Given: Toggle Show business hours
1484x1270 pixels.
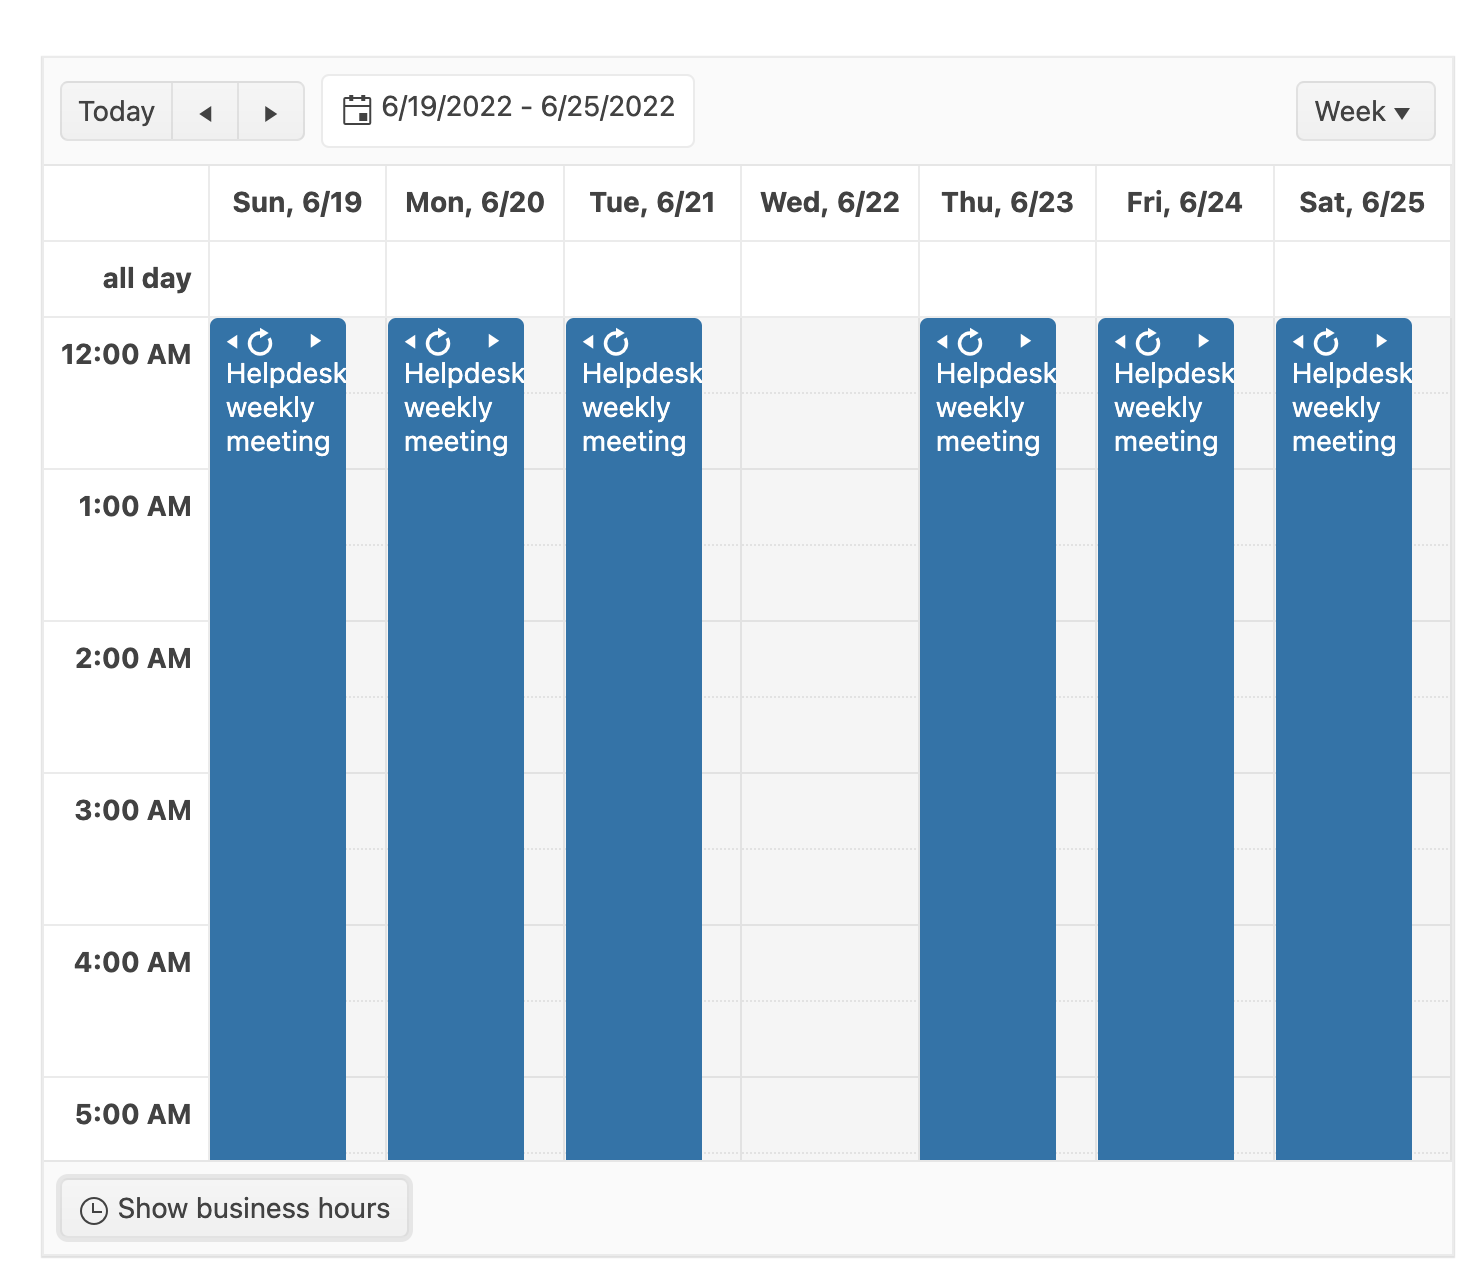Looking at the screenshot, I should pyautogui.click(x=235, y=1209).
